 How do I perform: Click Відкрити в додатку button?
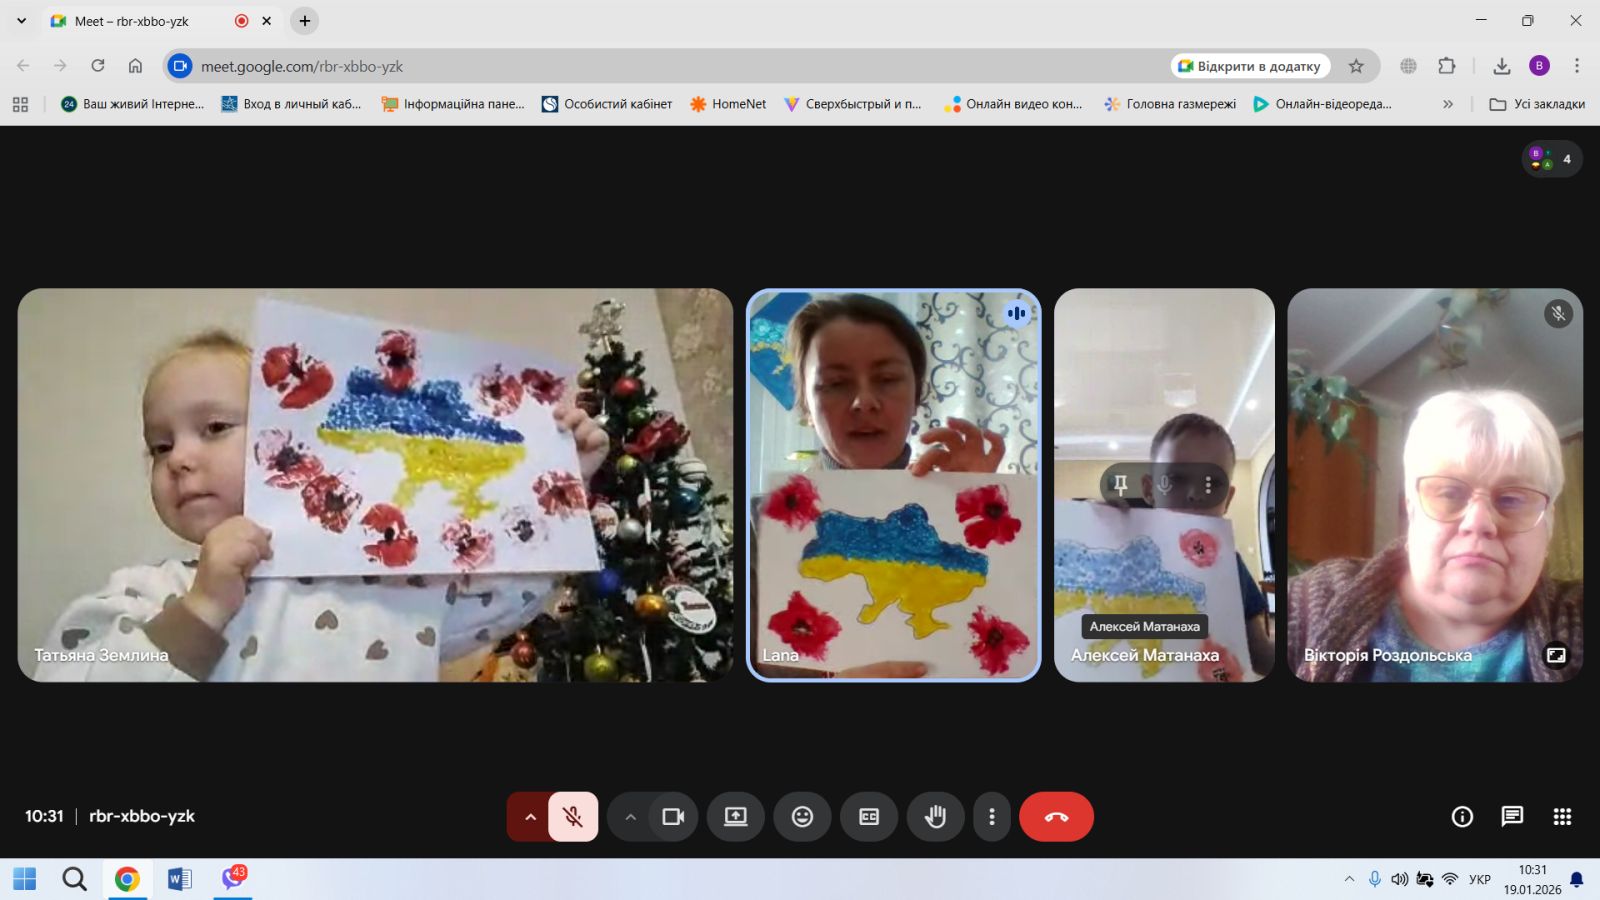click(x=1250, y=66)
